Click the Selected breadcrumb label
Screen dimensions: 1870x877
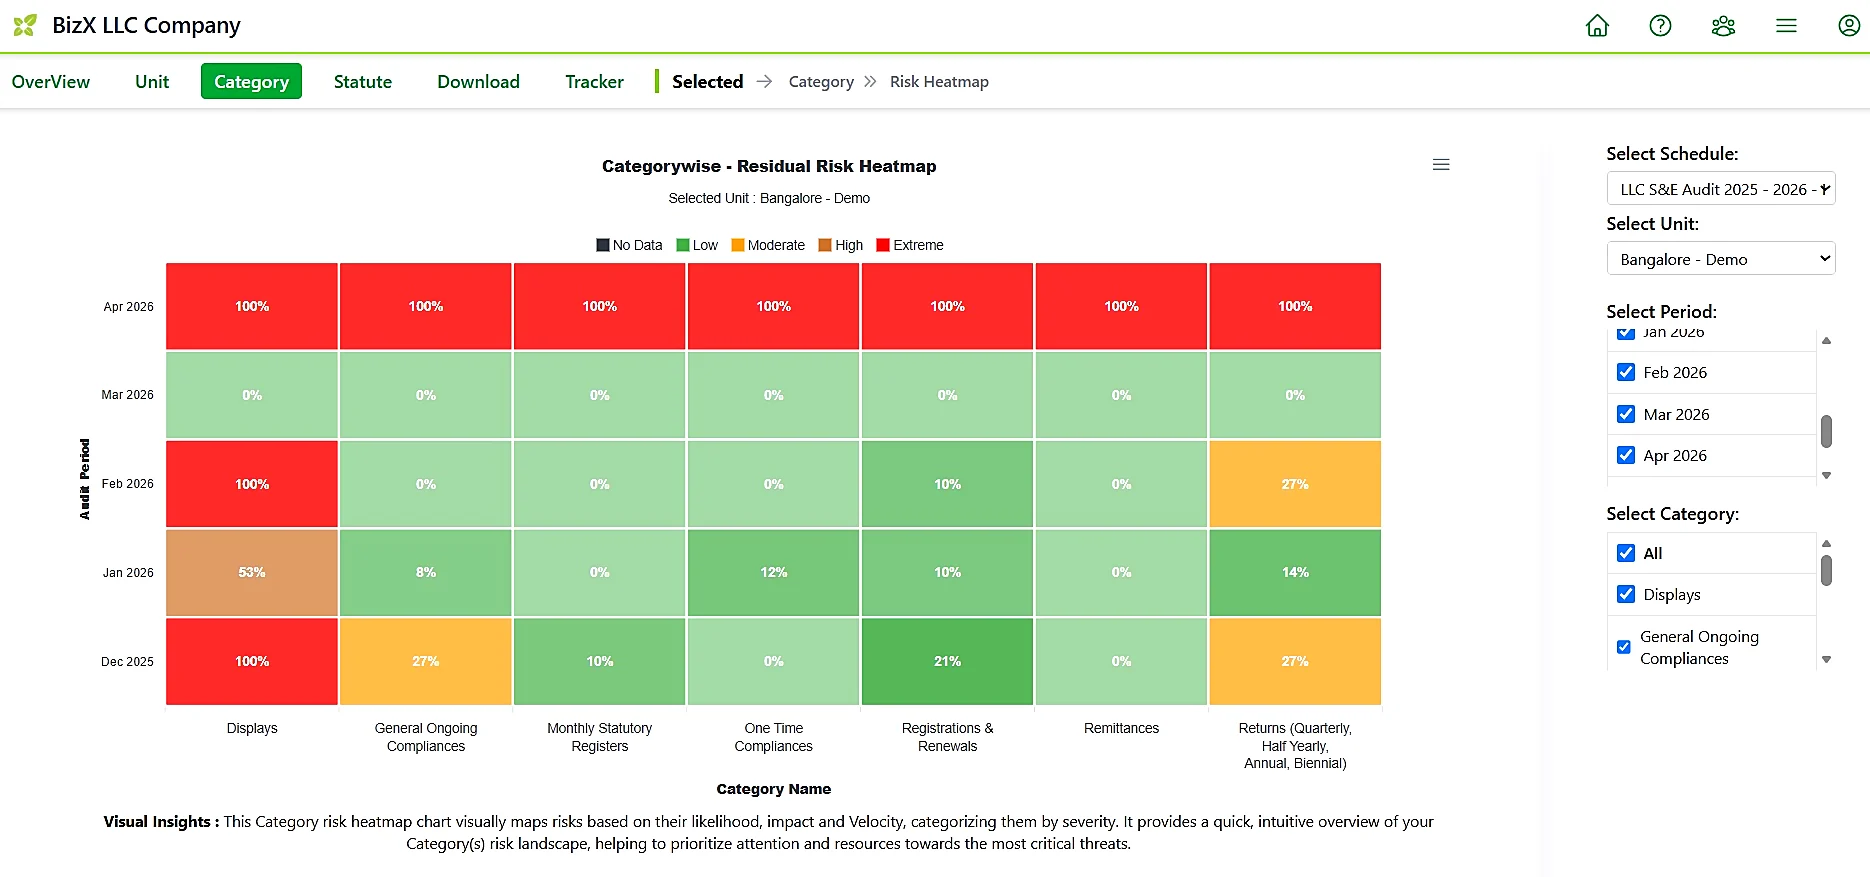click(707, 82)
